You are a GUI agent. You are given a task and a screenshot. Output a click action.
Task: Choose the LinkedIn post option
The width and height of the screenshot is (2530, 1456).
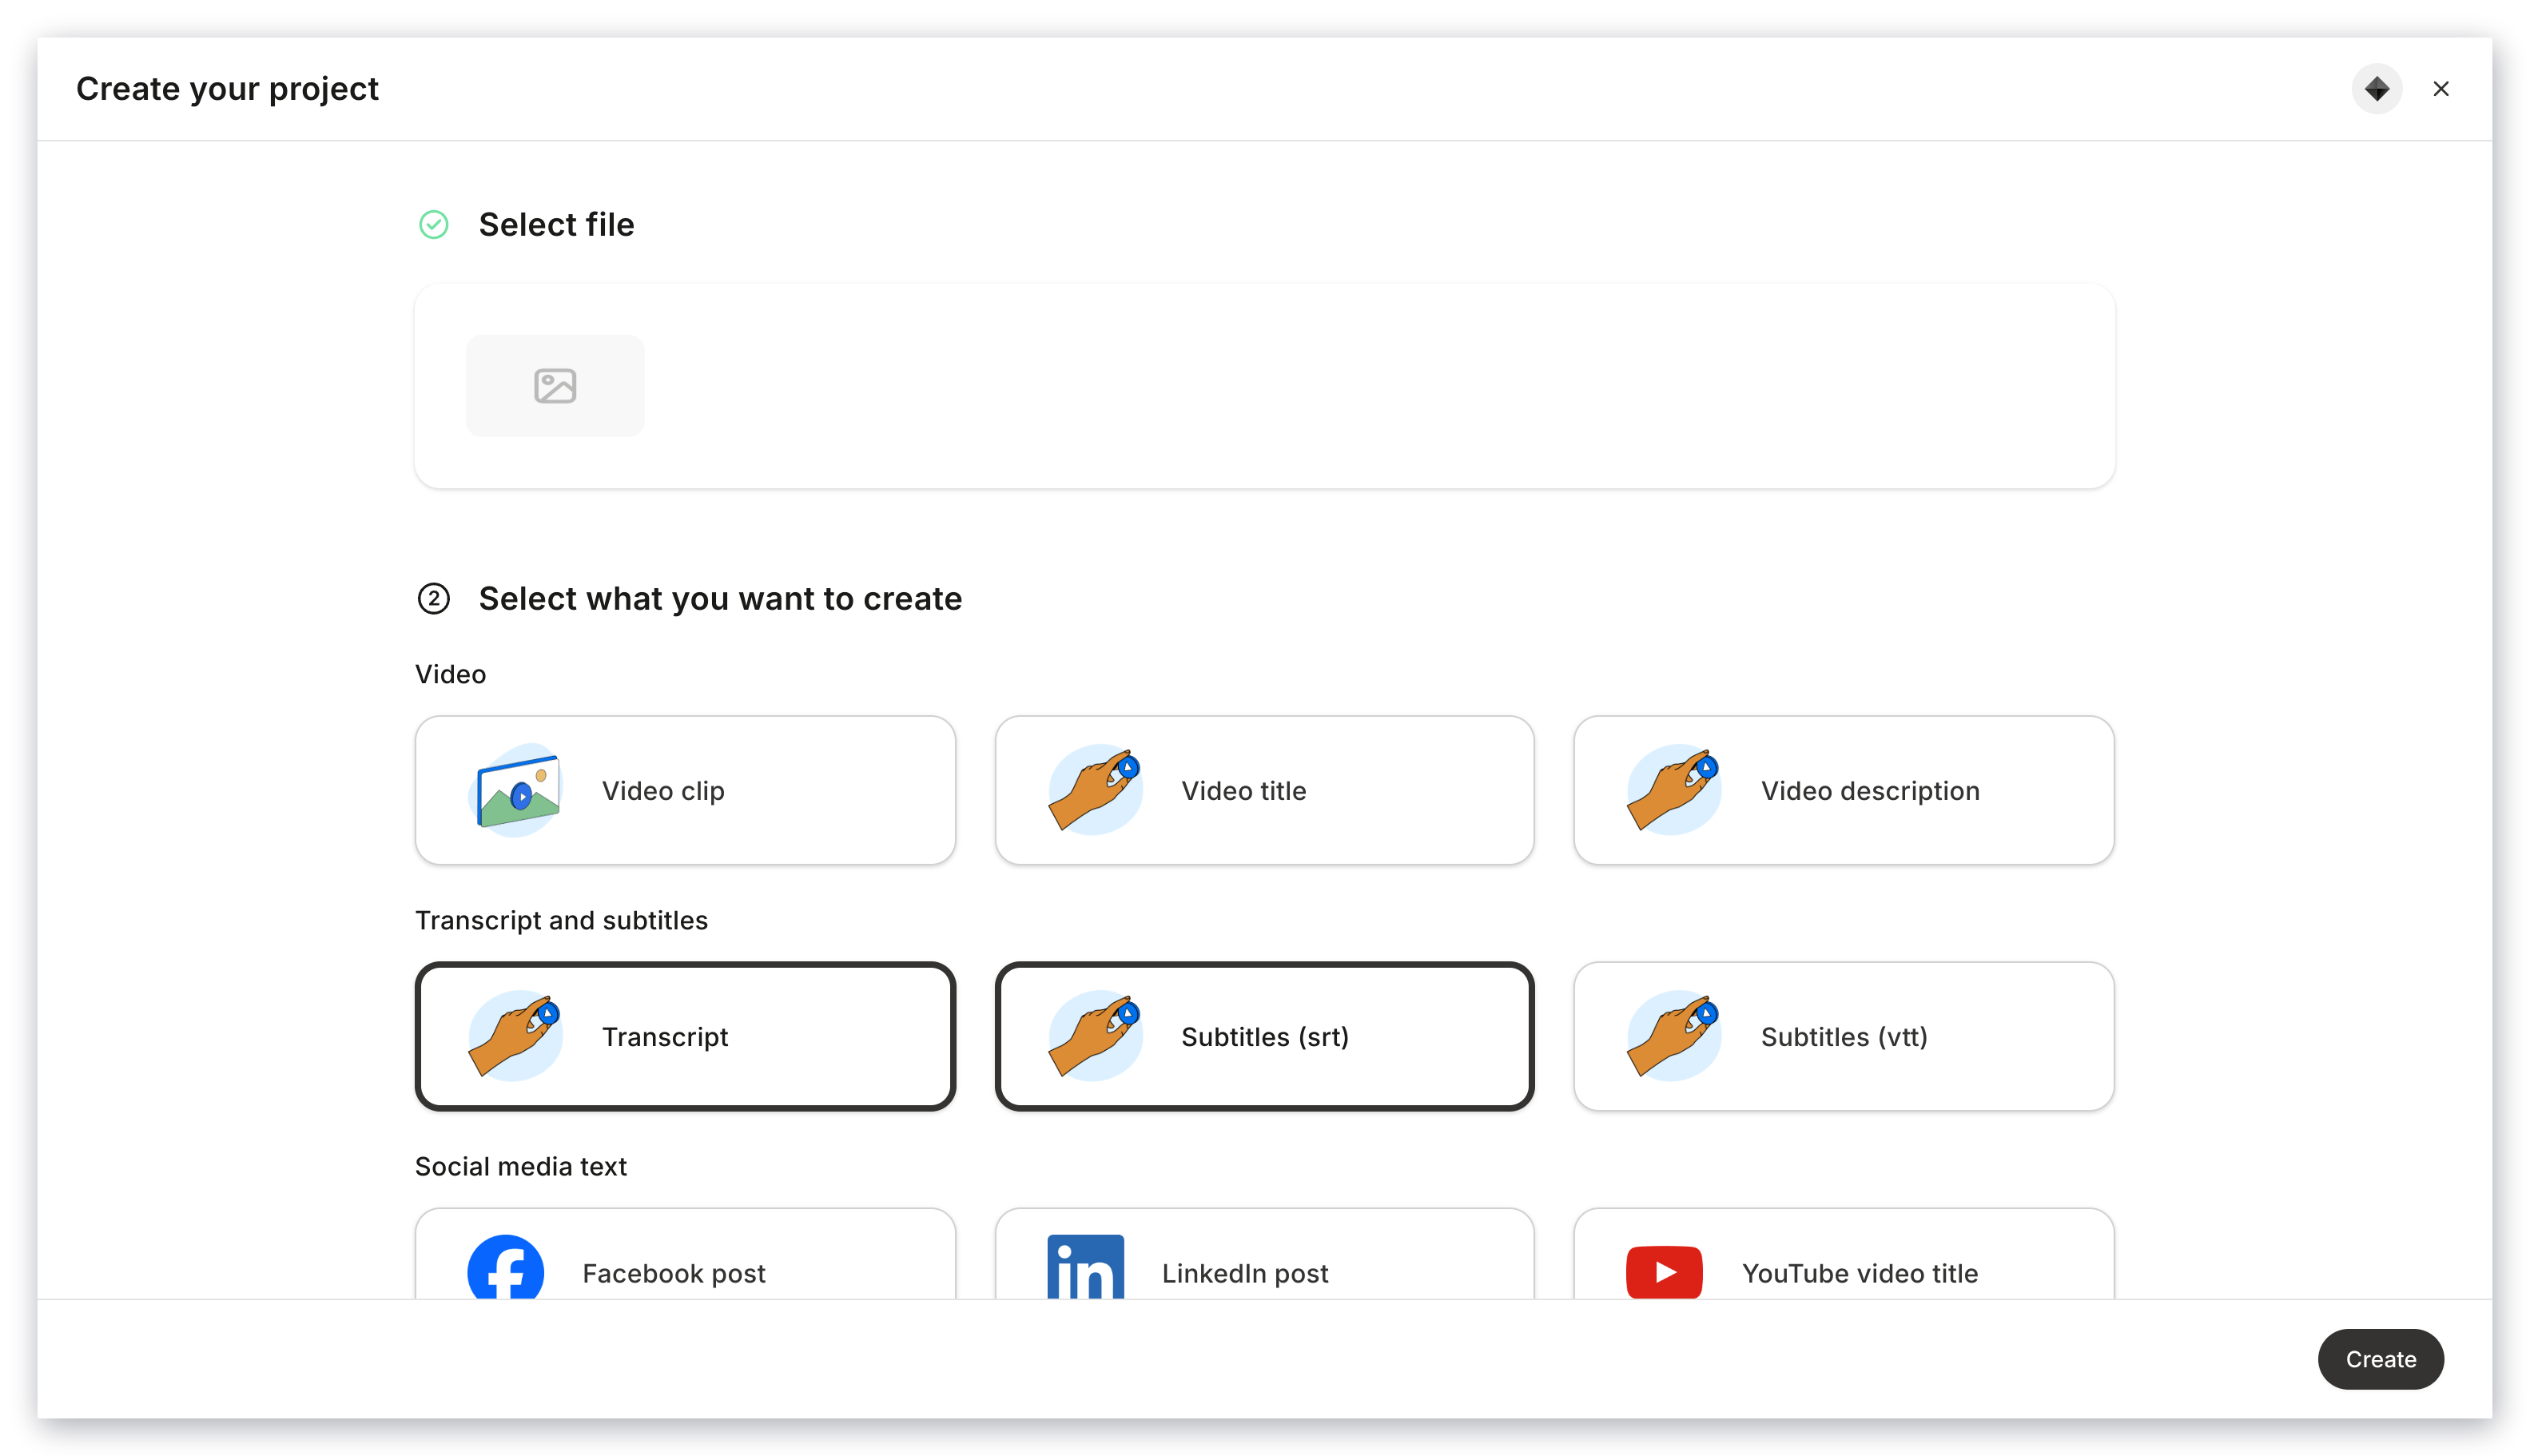[x=1264, y=1255]
